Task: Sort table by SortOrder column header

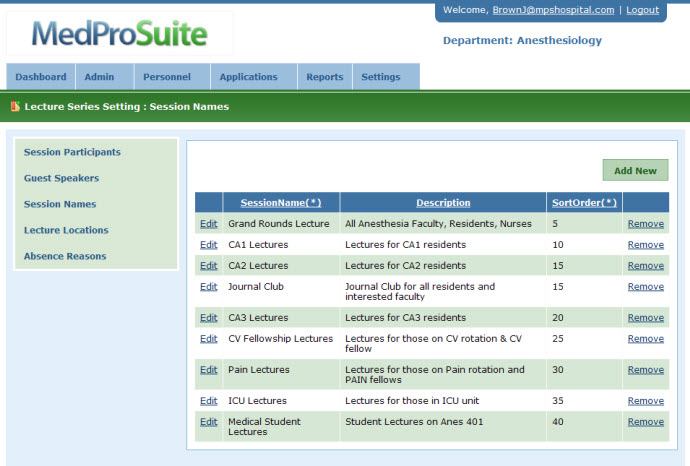Action: pos(584,202)
